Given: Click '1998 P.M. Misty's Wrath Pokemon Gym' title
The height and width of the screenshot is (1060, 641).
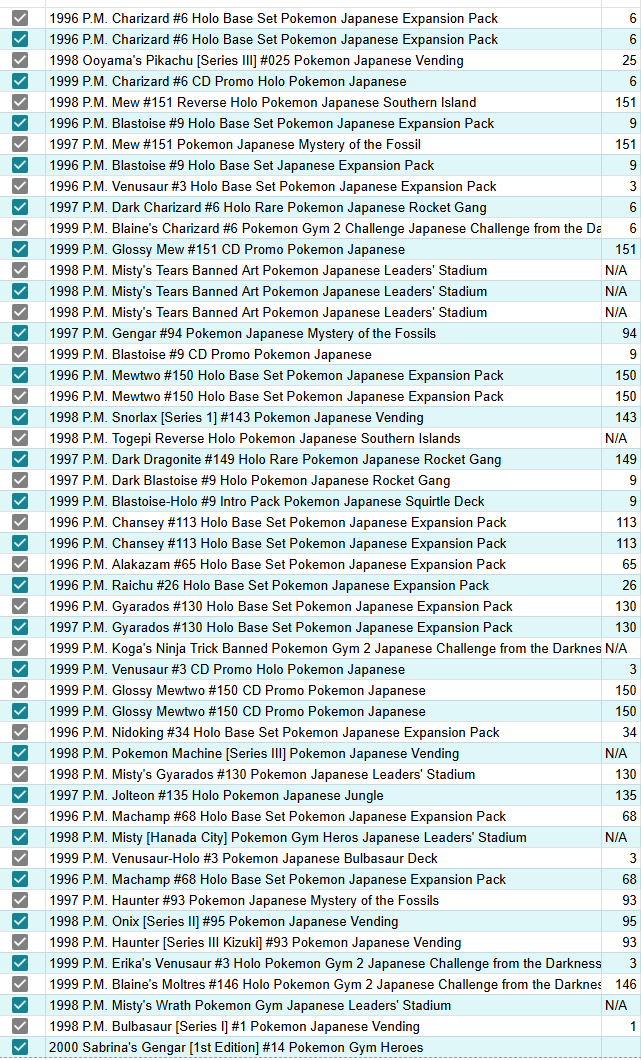Looking at the screenshot, I should [x=250, y=1005].
